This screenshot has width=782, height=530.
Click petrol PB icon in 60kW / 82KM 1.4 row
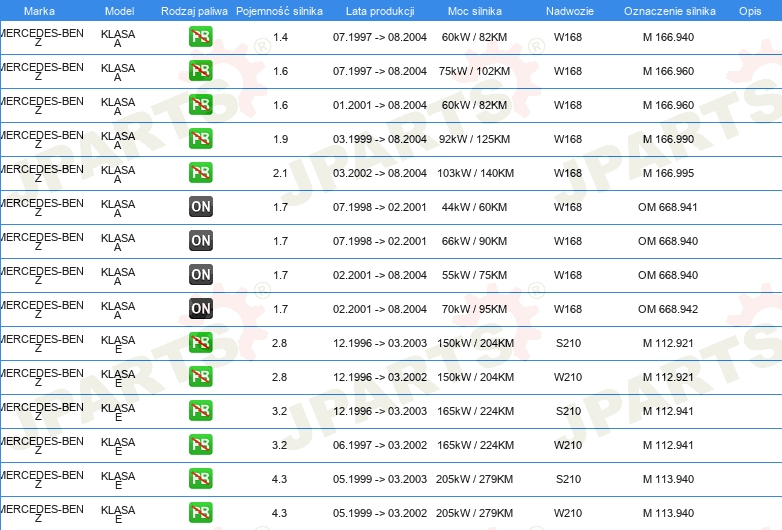point(200,37)
